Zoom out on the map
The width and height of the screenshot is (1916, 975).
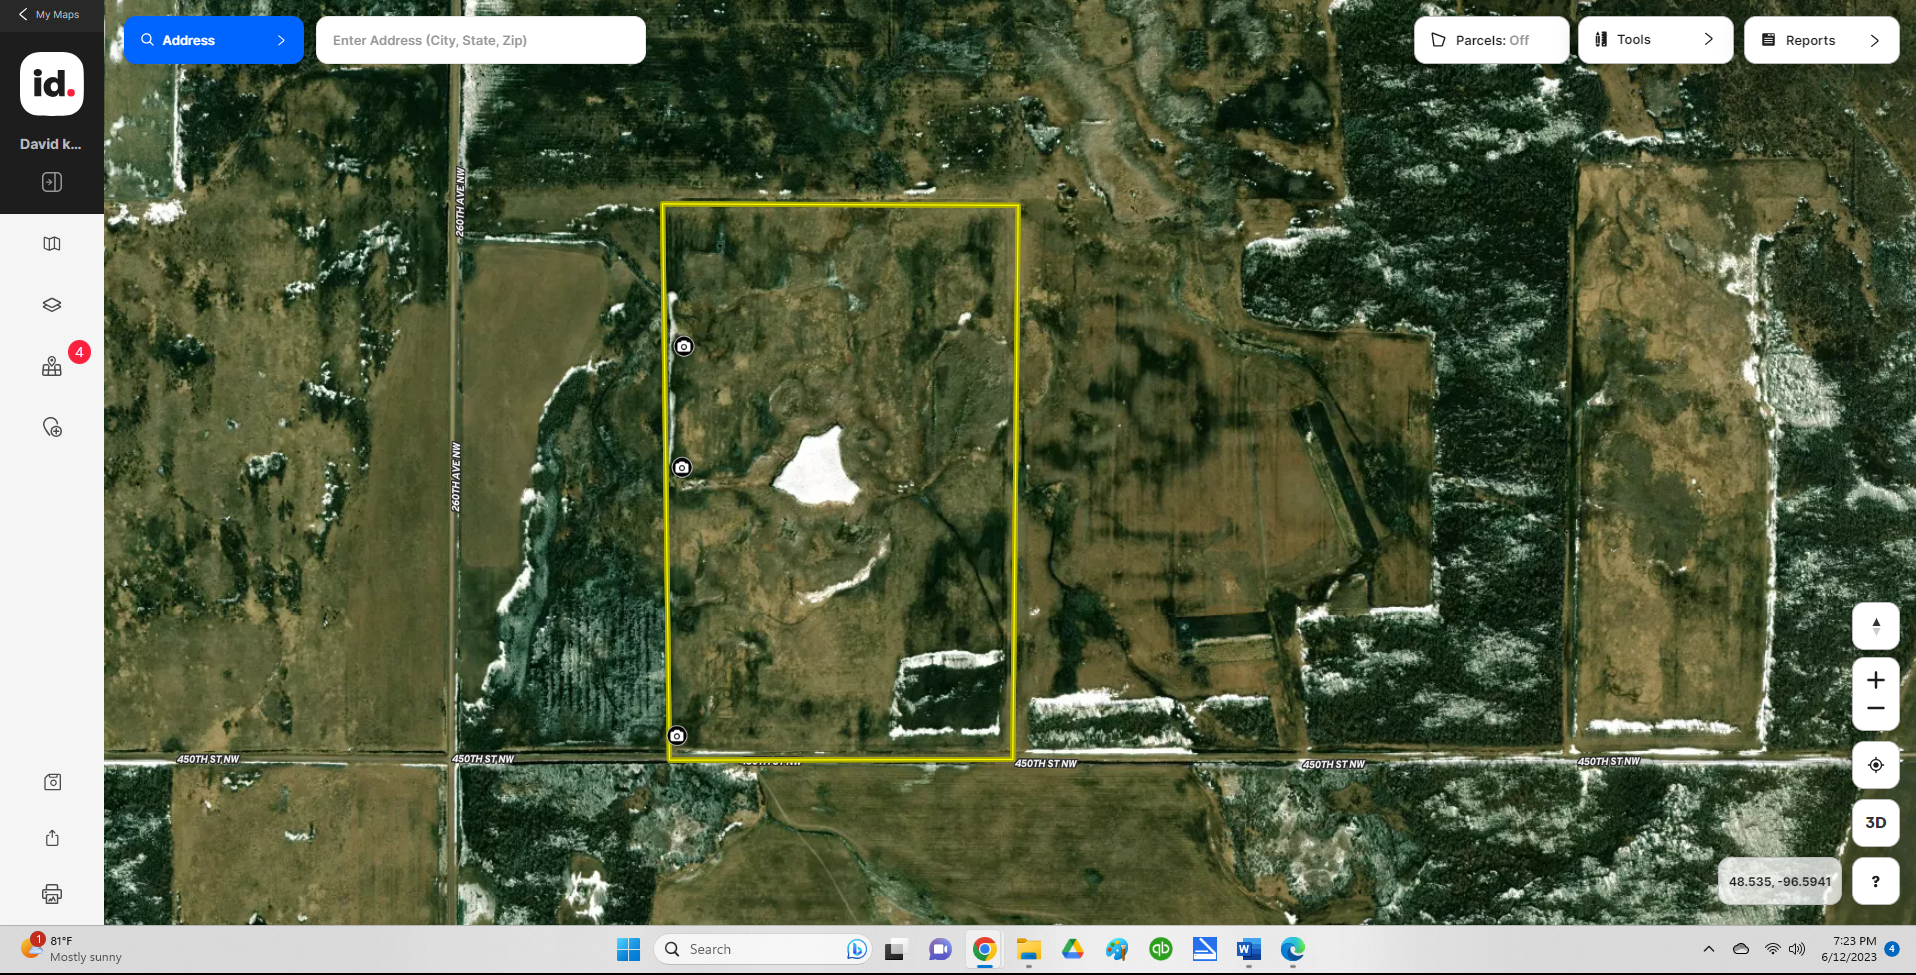click(x=1875, y=709)
